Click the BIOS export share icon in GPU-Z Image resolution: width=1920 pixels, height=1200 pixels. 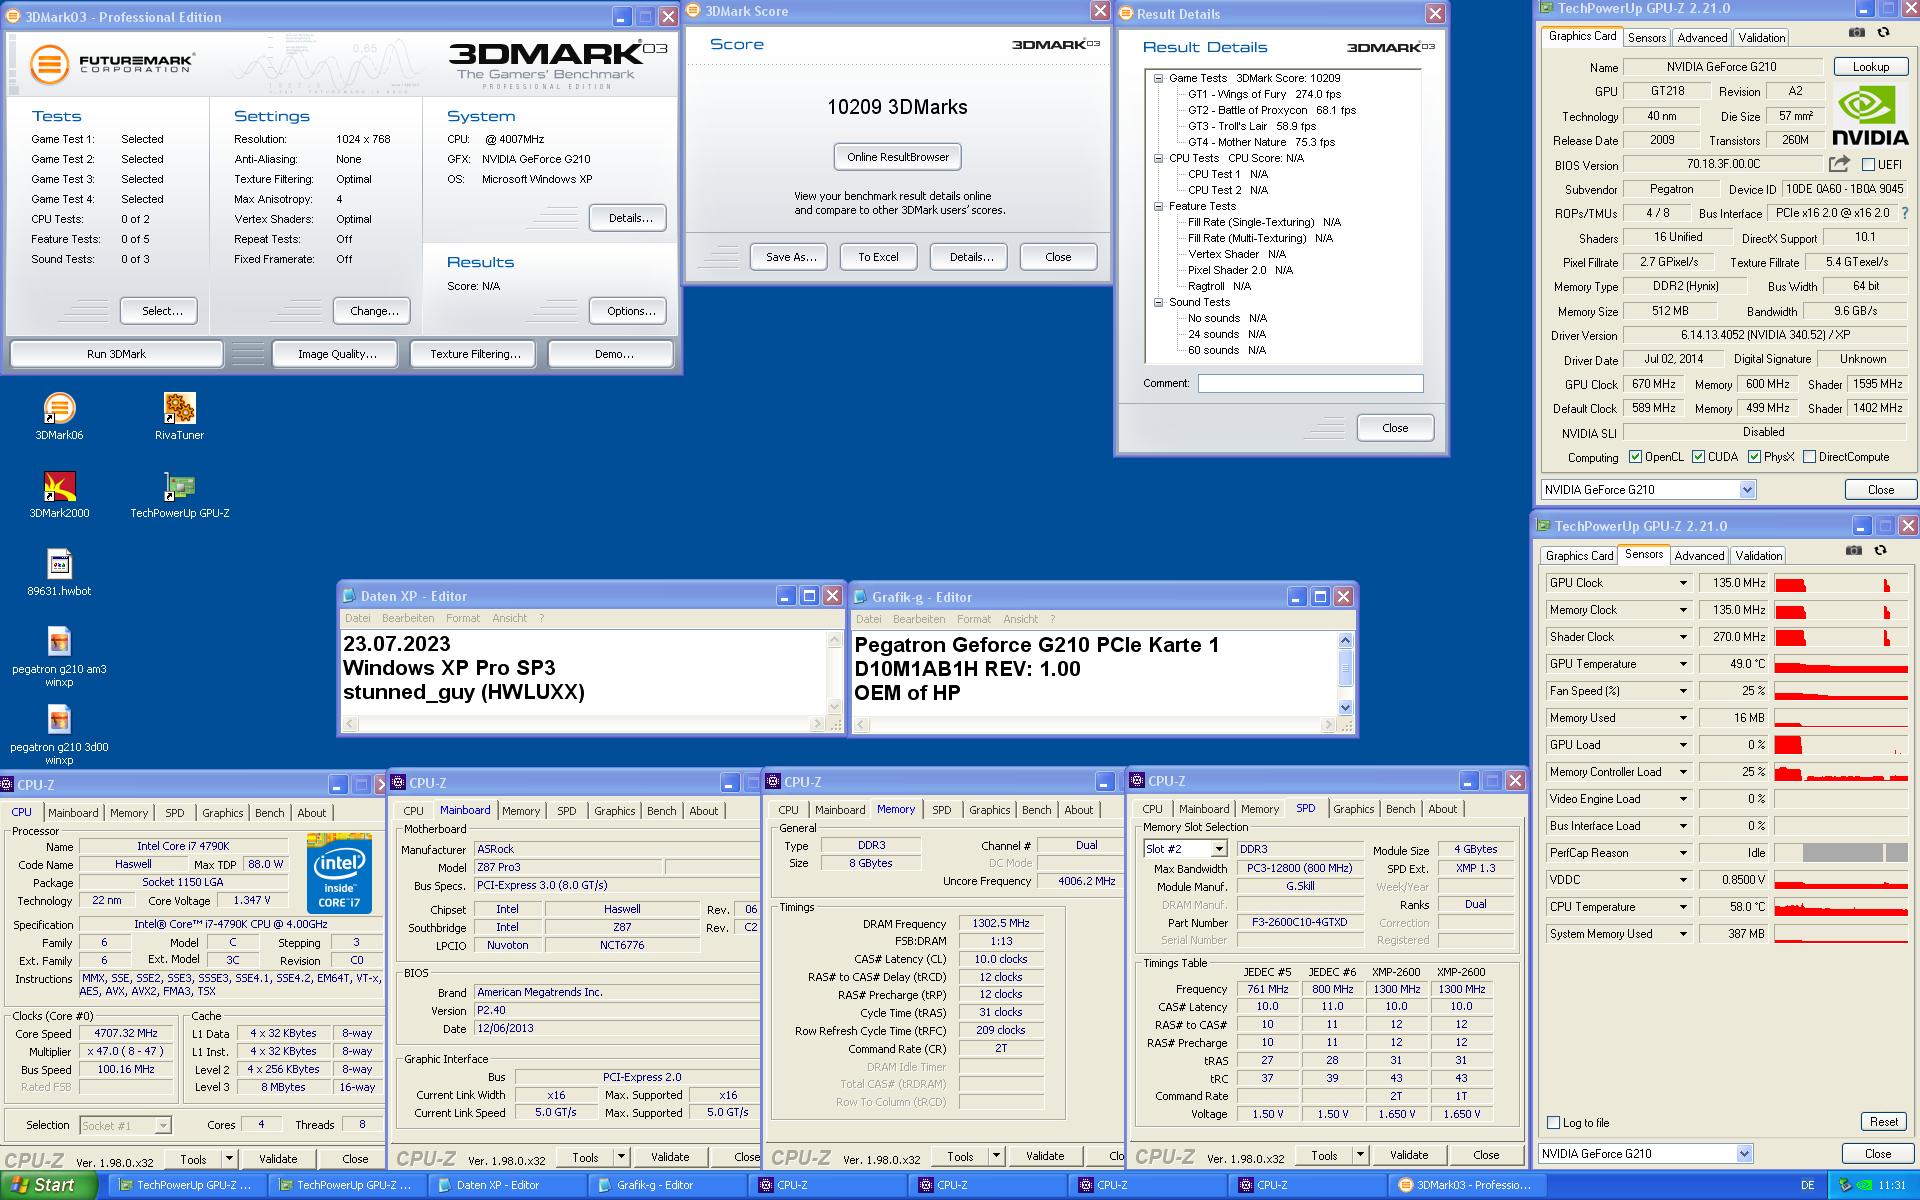pyautogui.click(x=1839, y=164)
